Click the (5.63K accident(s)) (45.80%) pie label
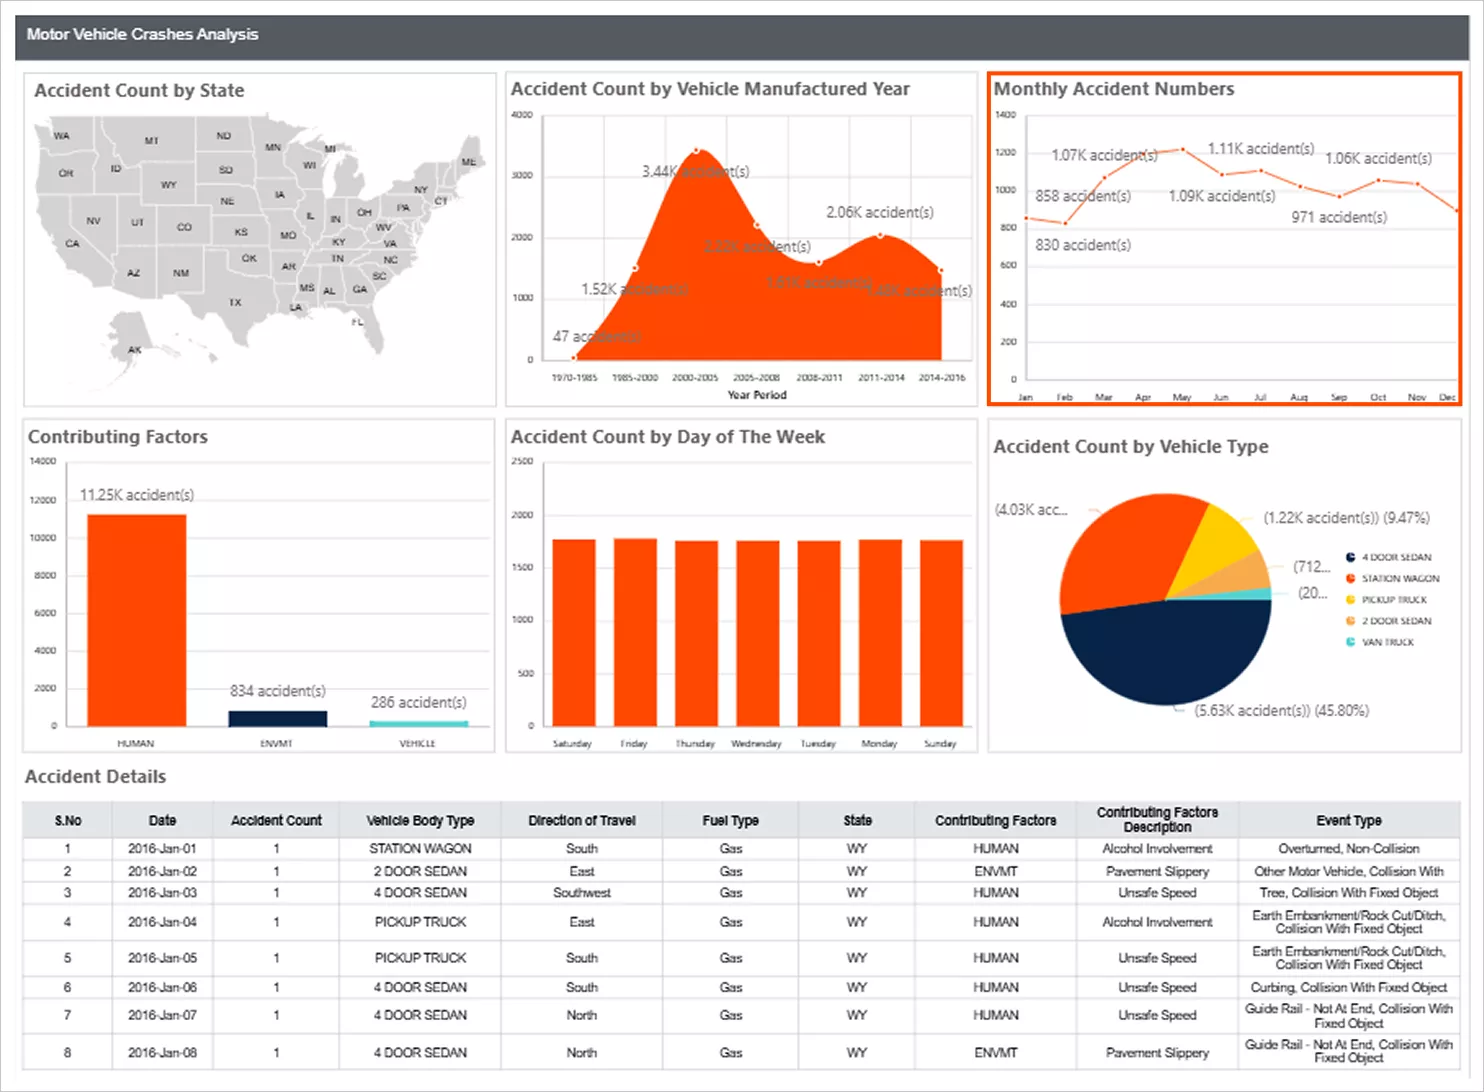Screen dimensions: 1484x1092 point(1282,710)
